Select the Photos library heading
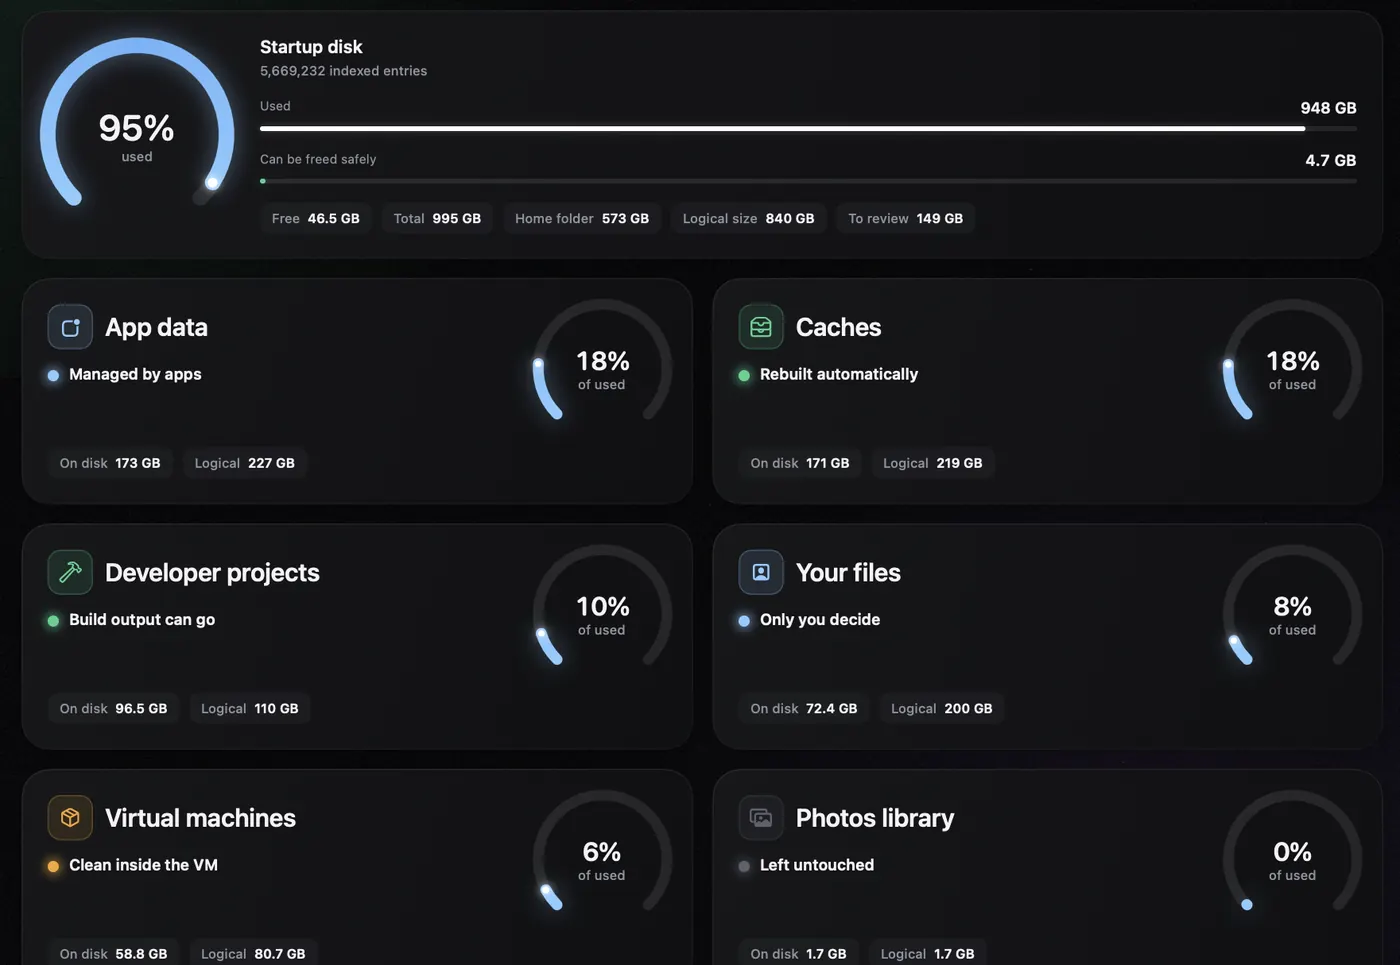Image resolution: width=1400 pixels, height=965 pixels. (875, 818)
